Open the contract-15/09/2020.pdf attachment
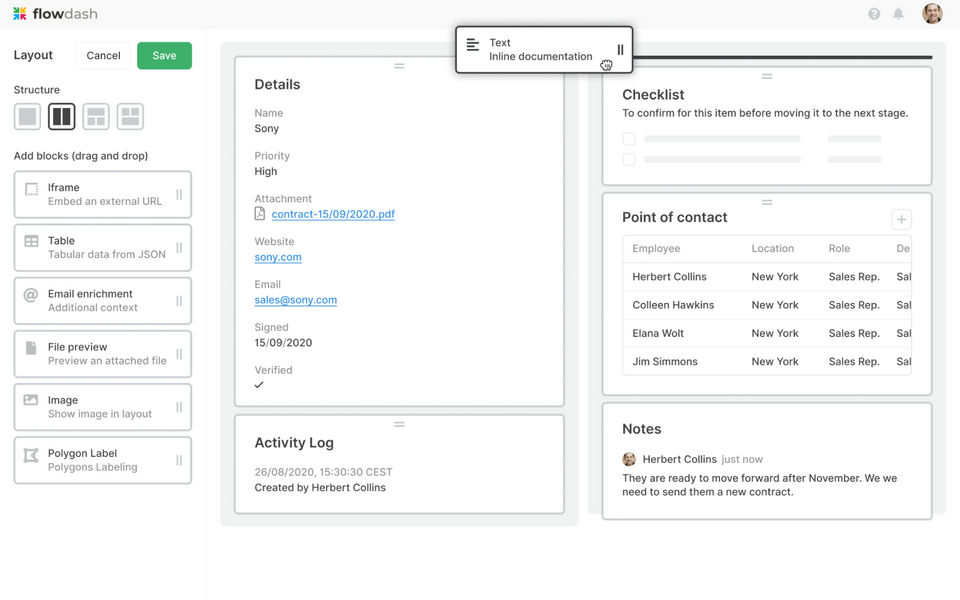Image resolution: width=960 pixels, height=600 pixels. [x=333, y=214]
